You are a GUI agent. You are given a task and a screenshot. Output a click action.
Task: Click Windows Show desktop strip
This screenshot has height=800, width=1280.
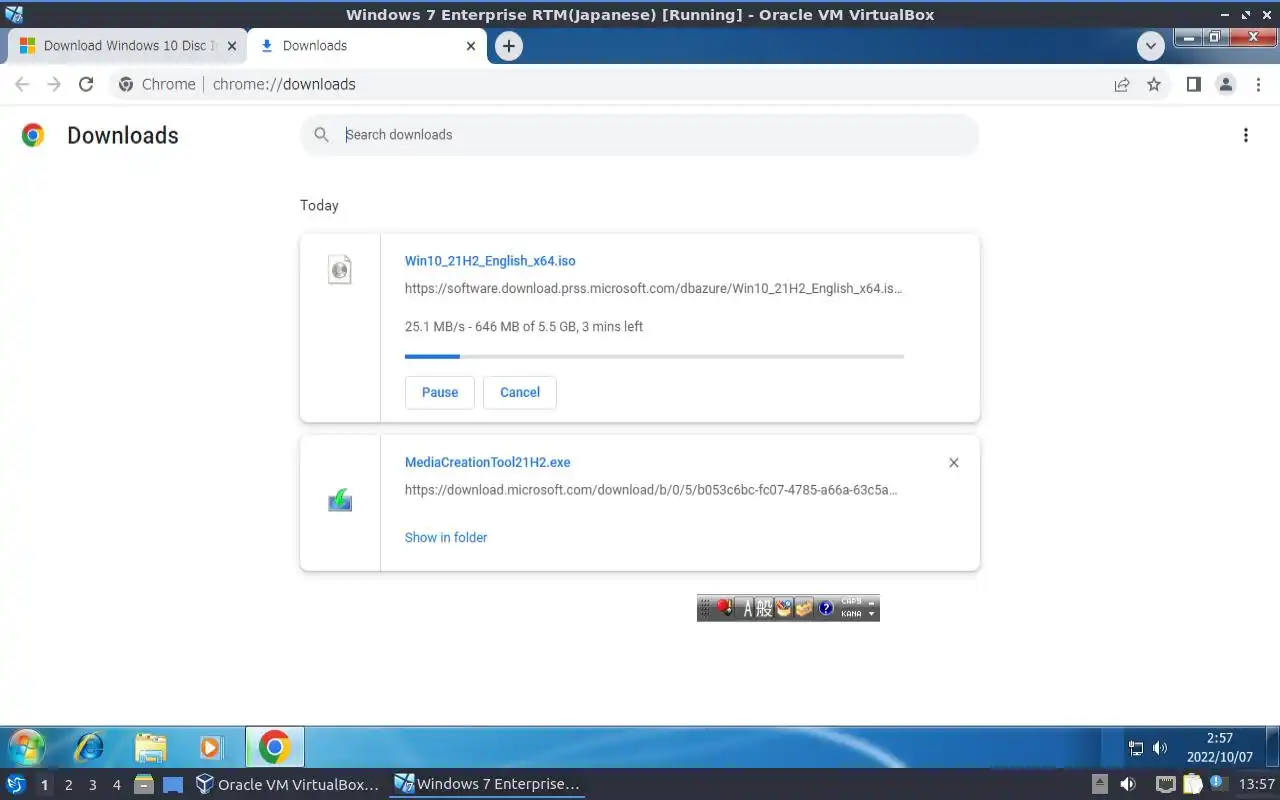tap(1272, 748)
